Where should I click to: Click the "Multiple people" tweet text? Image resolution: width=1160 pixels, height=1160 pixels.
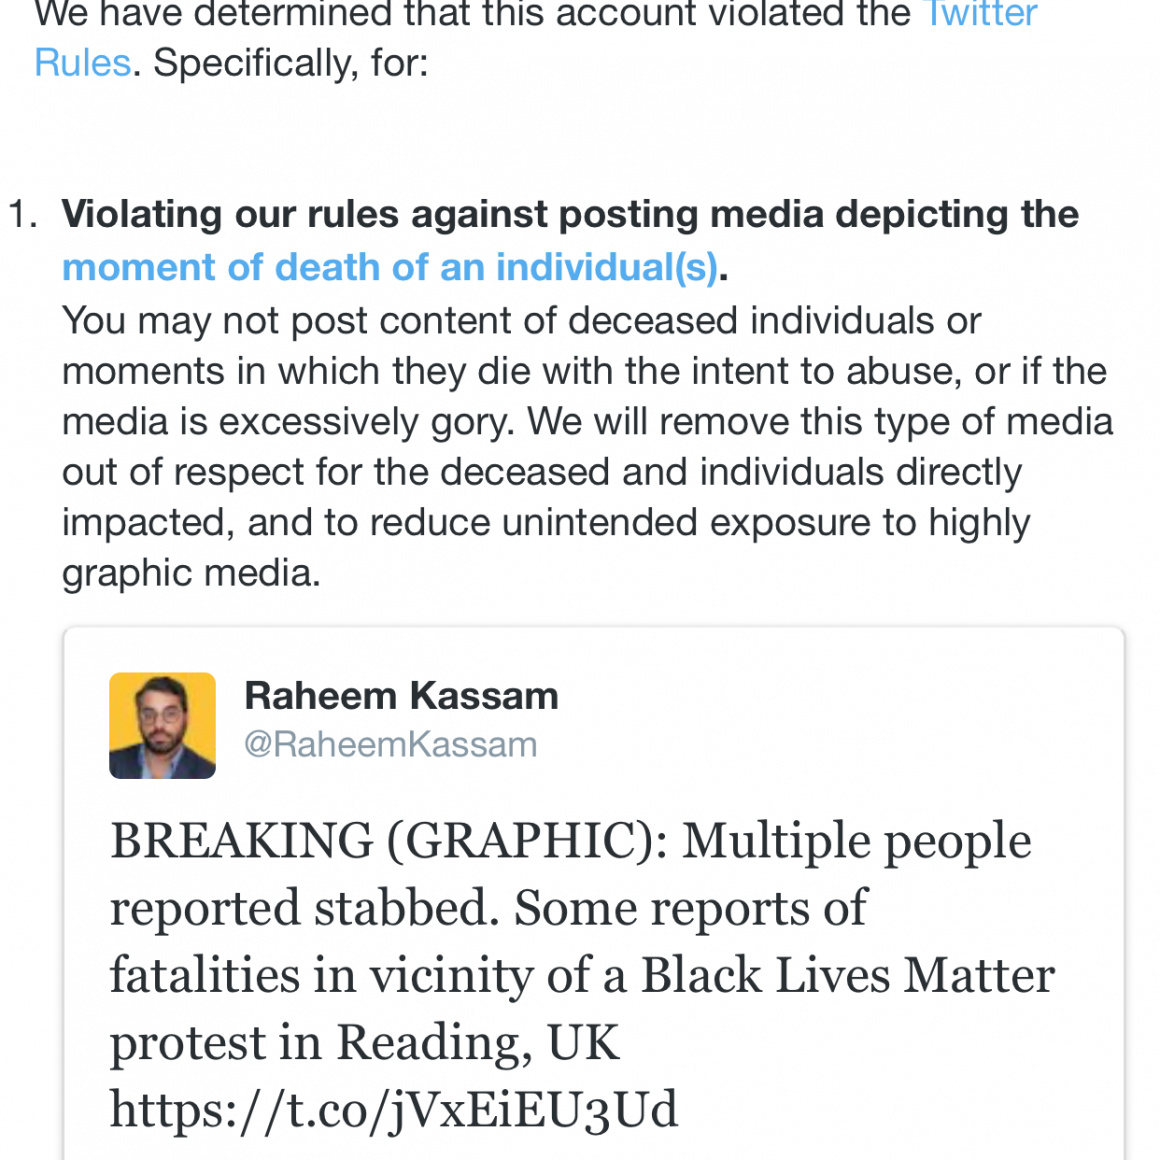[x=856, y=841]
